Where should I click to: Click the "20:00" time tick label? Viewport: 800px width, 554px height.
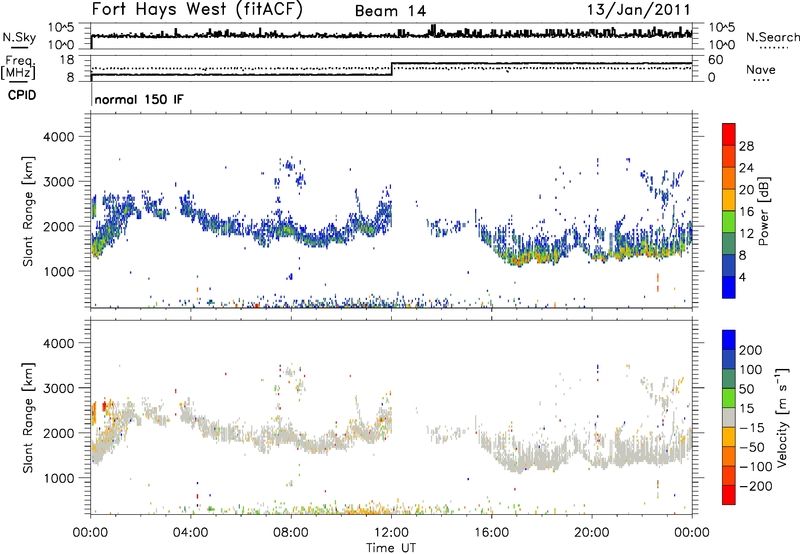591,533
